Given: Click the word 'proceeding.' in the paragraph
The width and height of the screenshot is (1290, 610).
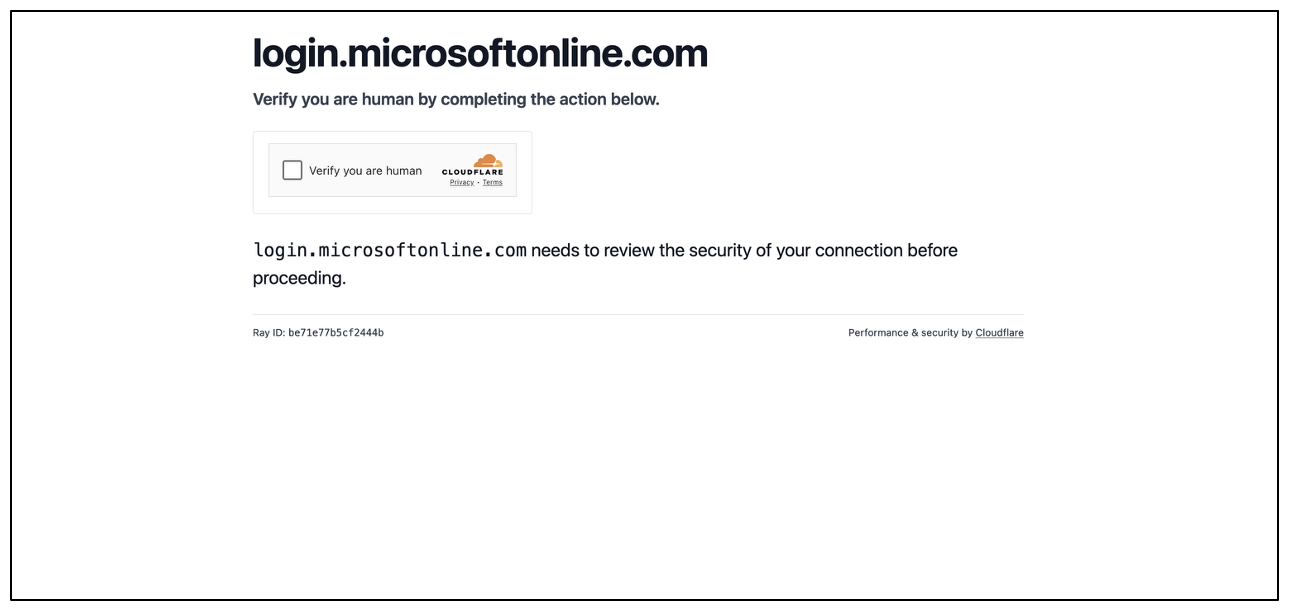Looking at the screenshot, I should 299,278.
